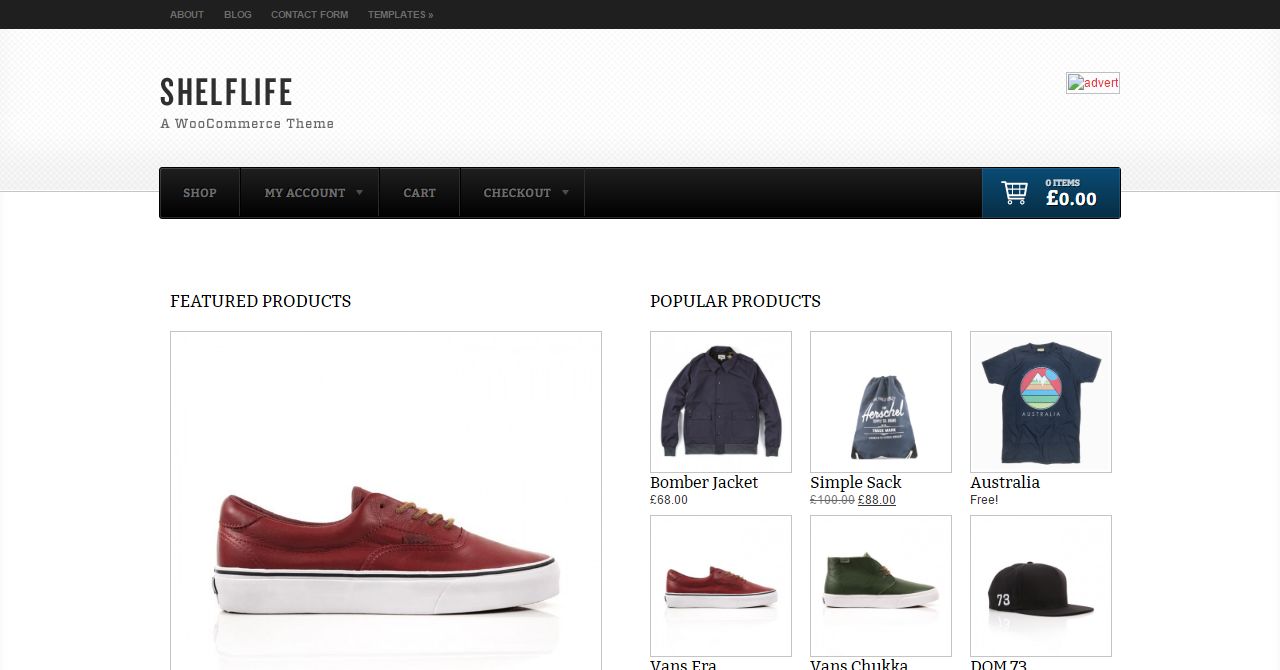Click the Bomber Jacket product title
Screen dimensions: 1280x670
point(704,482)
